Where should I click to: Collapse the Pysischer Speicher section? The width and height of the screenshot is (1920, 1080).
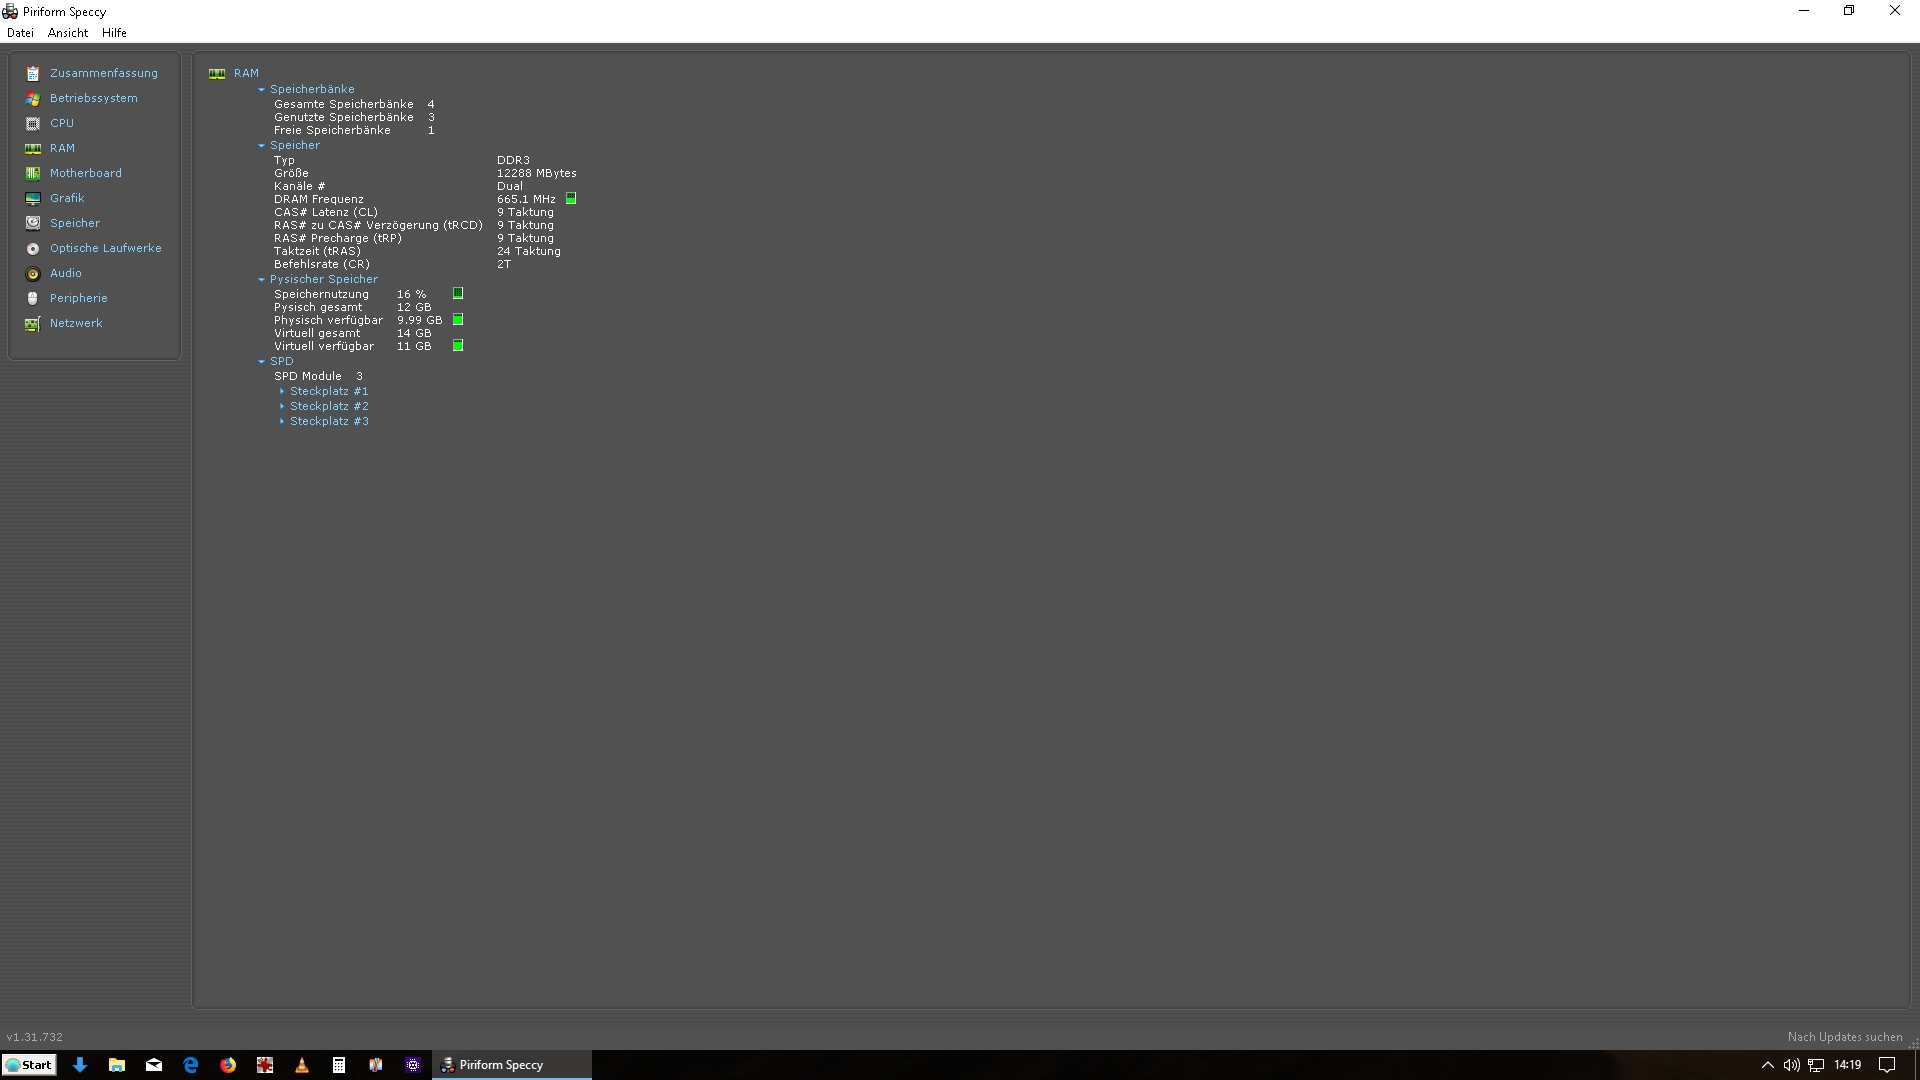(x=262, y=280)
